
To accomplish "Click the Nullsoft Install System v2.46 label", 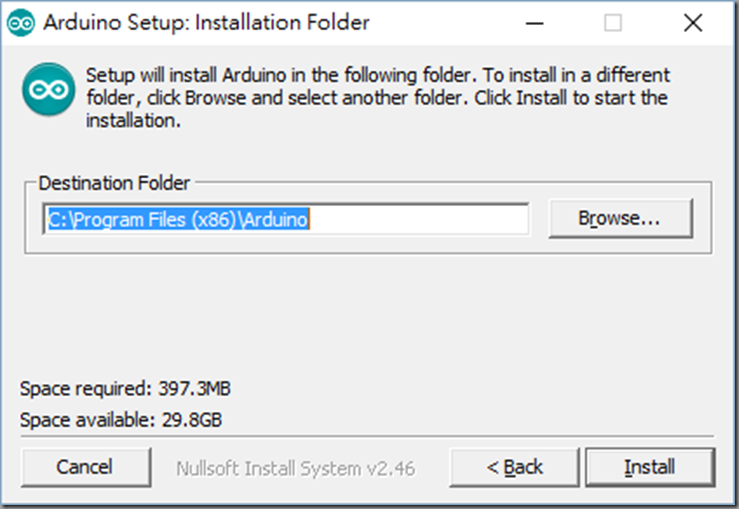I will [296, 468].
